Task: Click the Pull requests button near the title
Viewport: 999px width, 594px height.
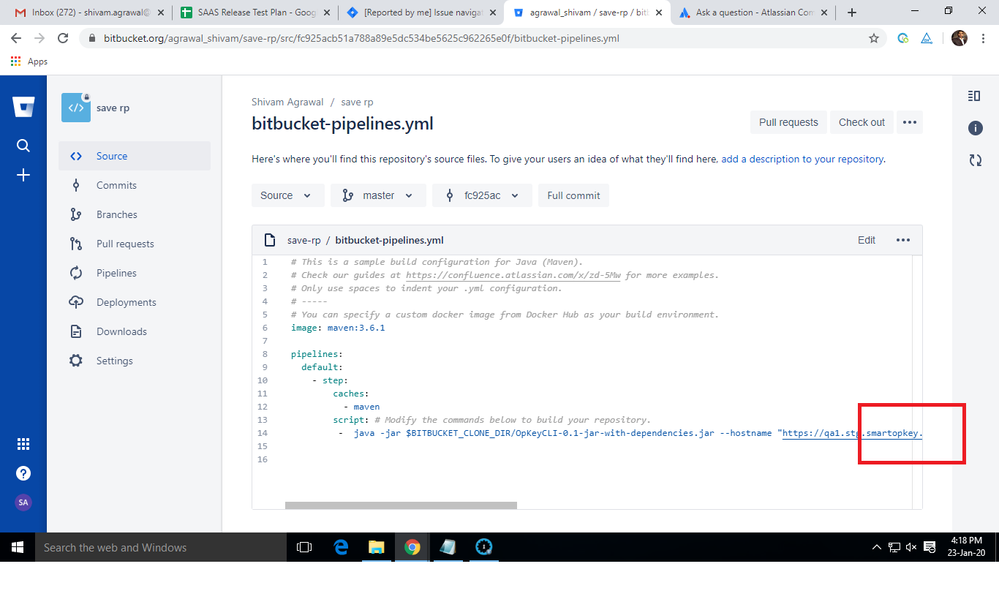Action: pos(788,122)
